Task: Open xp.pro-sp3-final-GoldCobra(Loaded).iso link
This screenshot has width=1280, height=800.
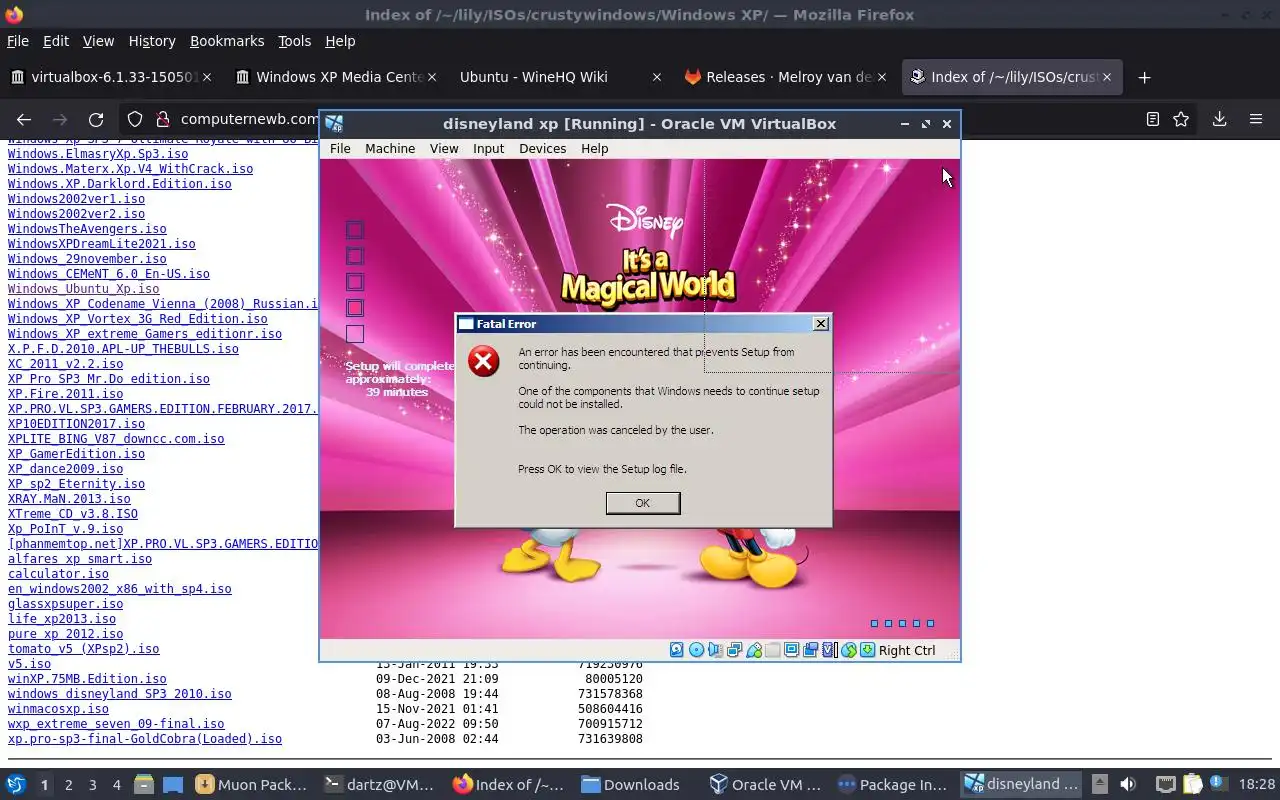Action: pos(145,739)
